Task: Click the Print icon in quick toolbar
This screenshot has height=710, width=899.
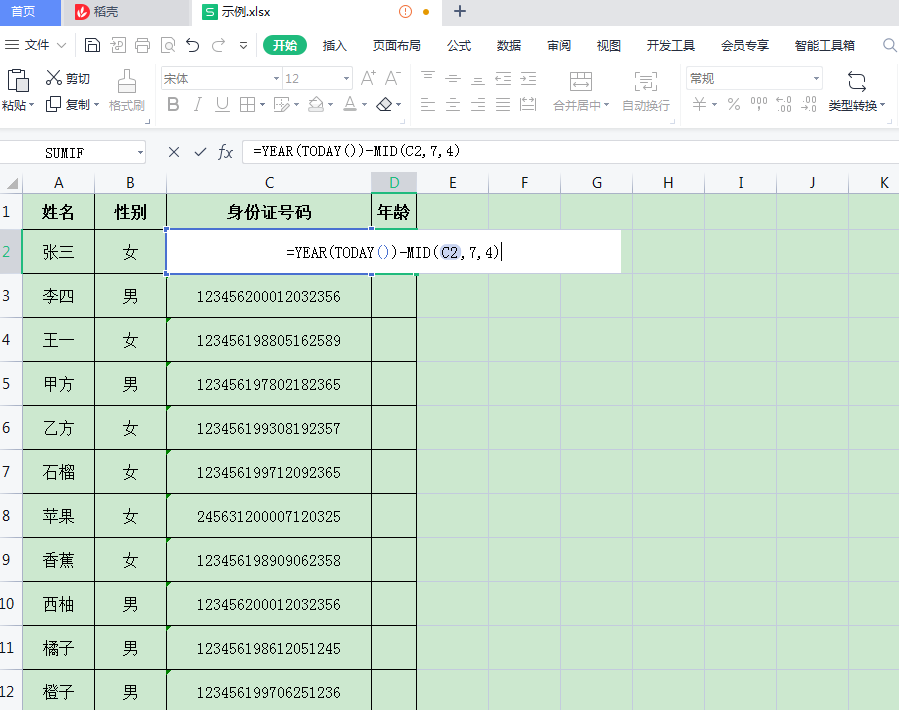Action: tap(142, 45)
